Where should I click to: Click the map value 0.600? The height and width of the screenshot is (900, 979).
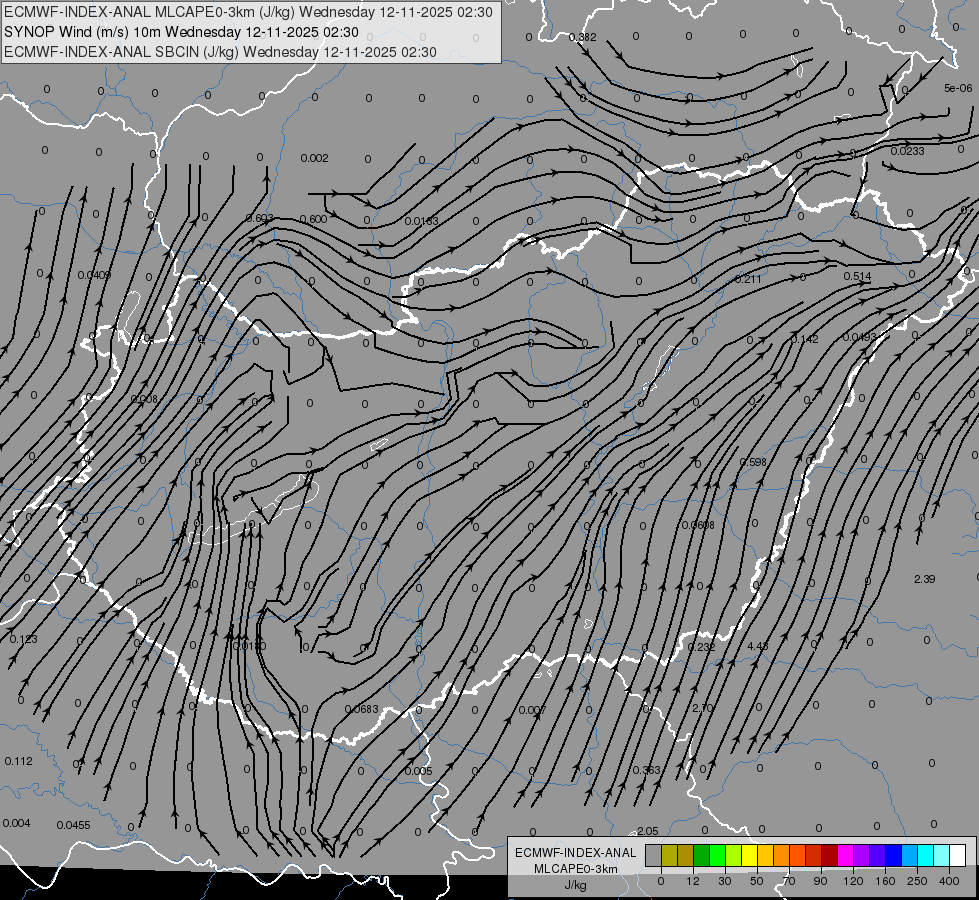(313, 219)
